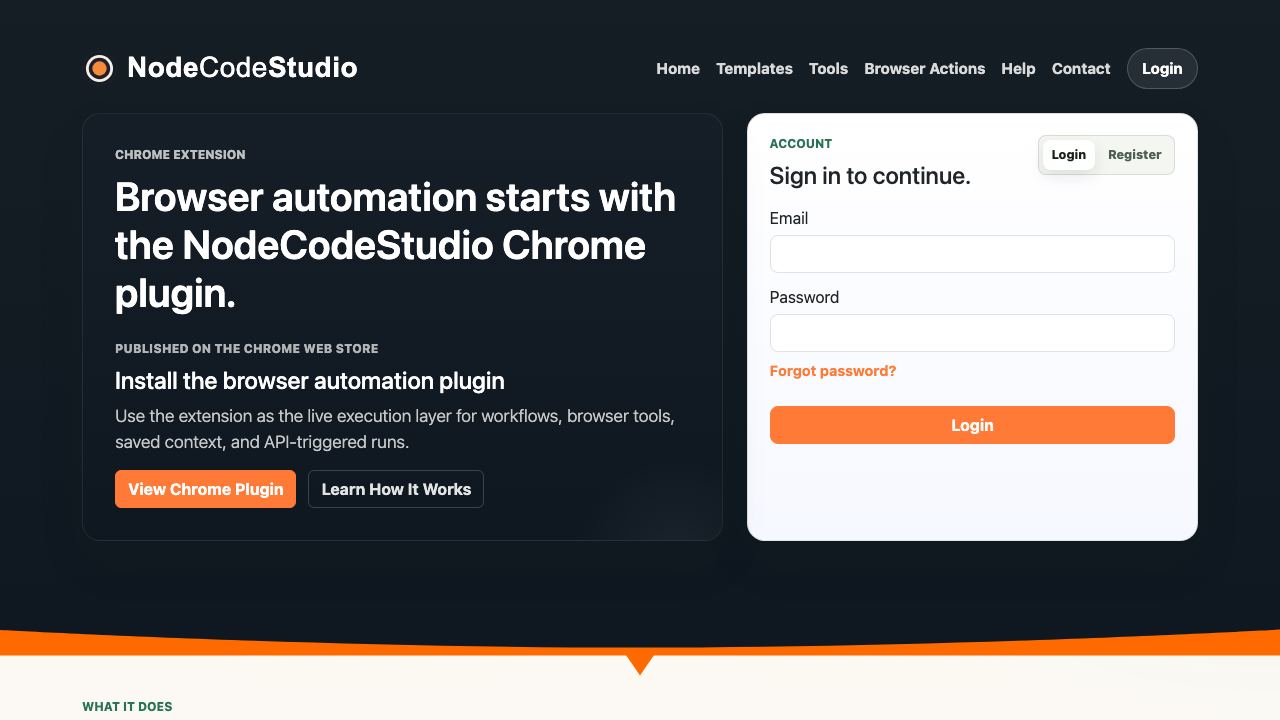Viewport: 1280px width, 720px height.
Task: Focus the Email input field
Action: [972, 254]
